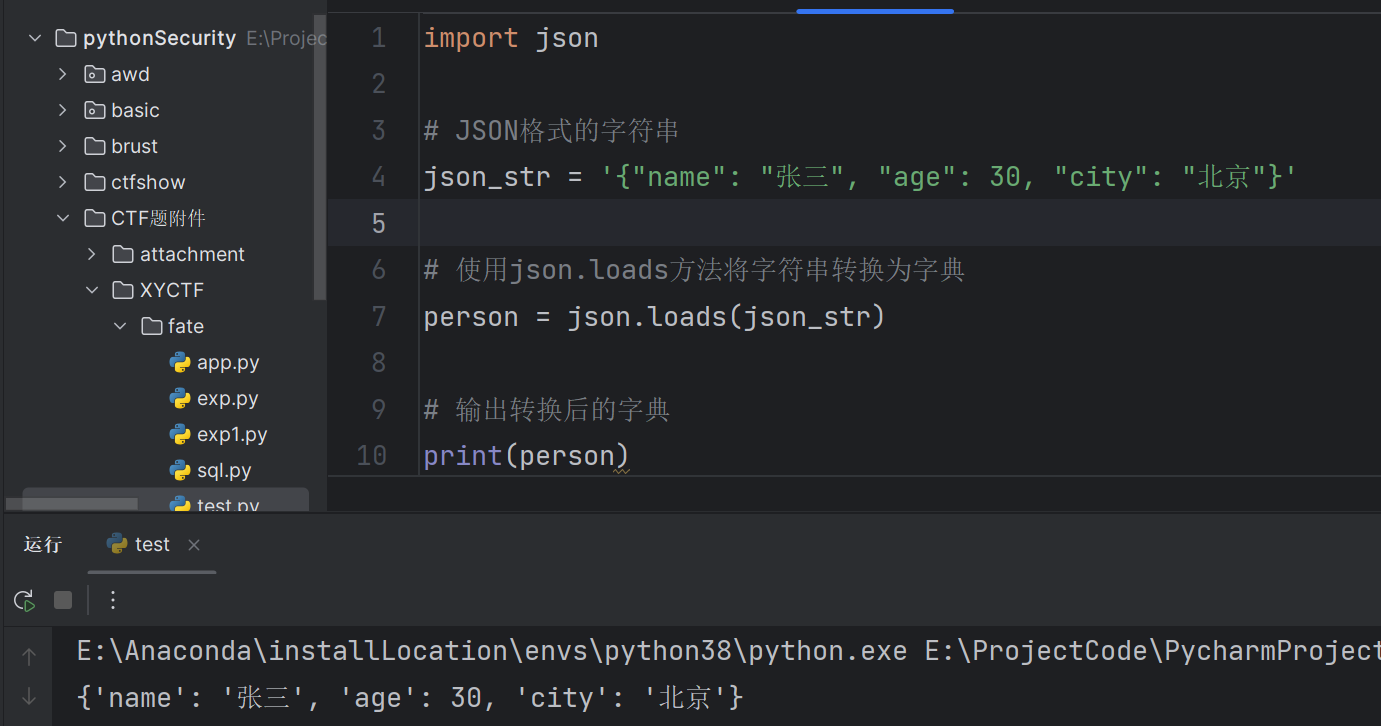The width and height of the screenshot is (1381, 726).
Task: Click the console up arrow icon
Action: (x=29, y=657)
